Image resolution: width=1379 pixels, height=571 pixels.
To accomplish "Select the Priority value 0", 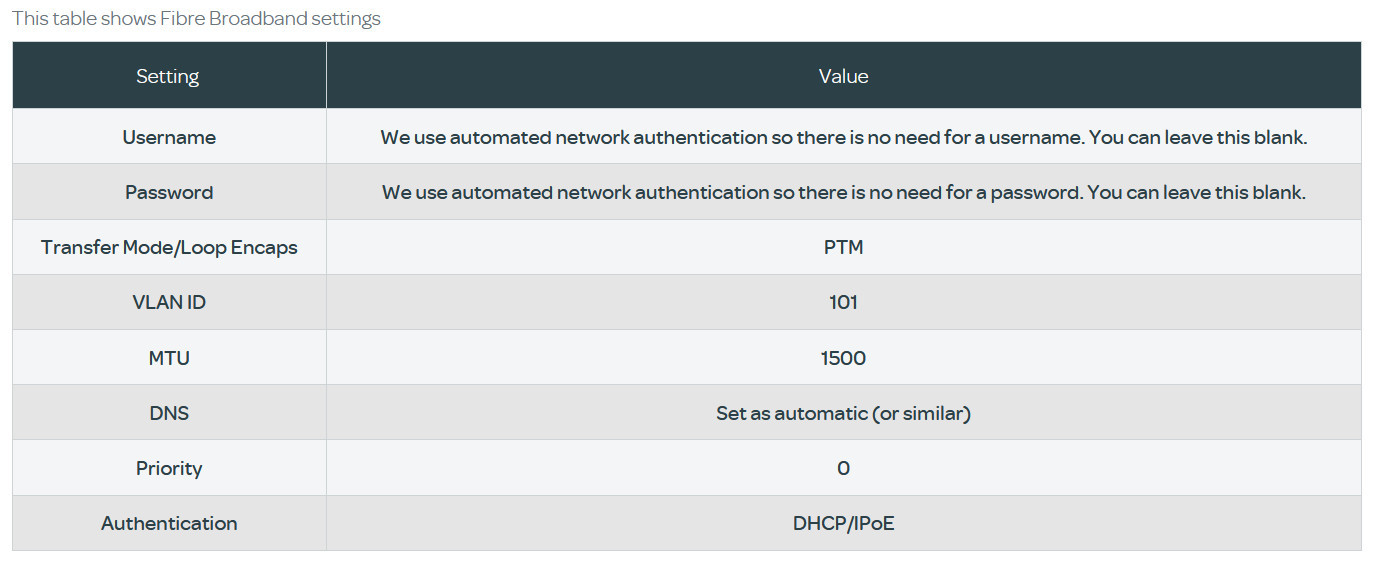I will 843,468.
